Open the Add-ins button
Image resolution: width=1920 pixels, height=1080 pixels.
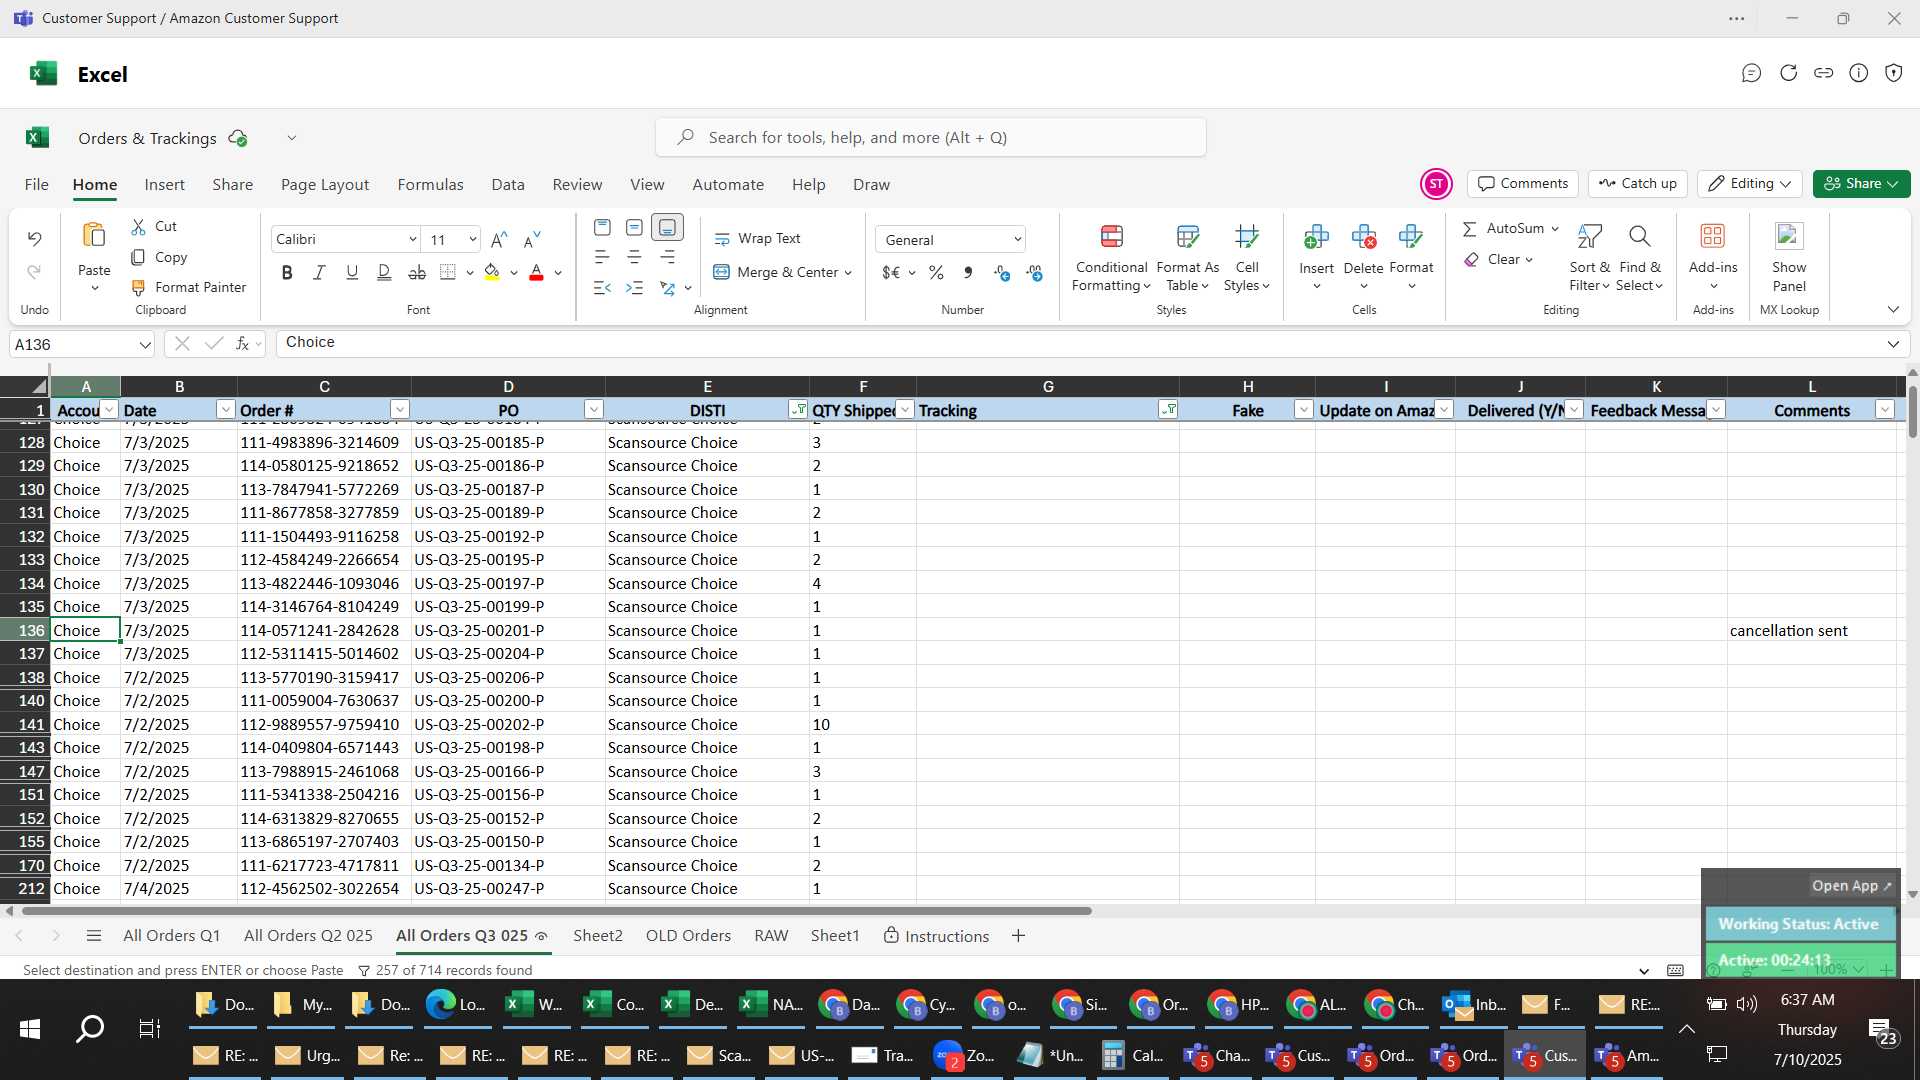(1712, 259)
